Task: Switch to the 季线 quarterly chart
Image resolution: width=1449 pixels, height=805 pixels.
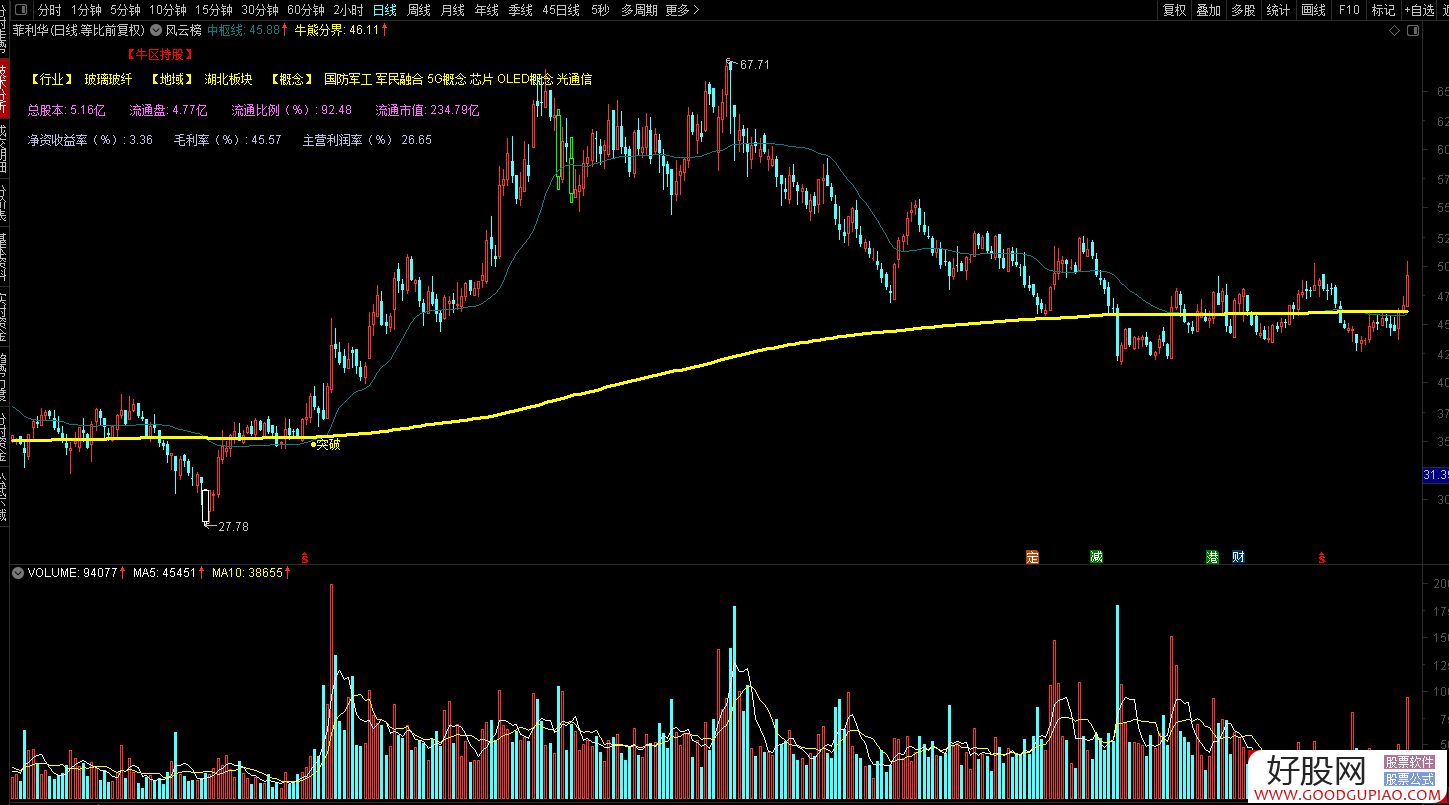Action: [x=521, y=10]
